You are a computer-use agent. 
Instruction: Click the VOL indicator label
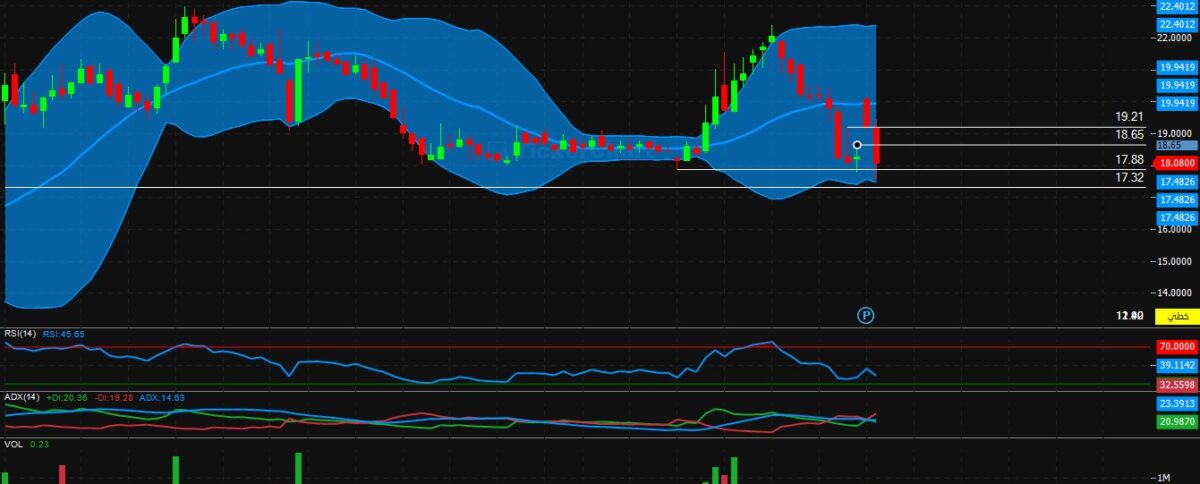click(x=13, y=444)
